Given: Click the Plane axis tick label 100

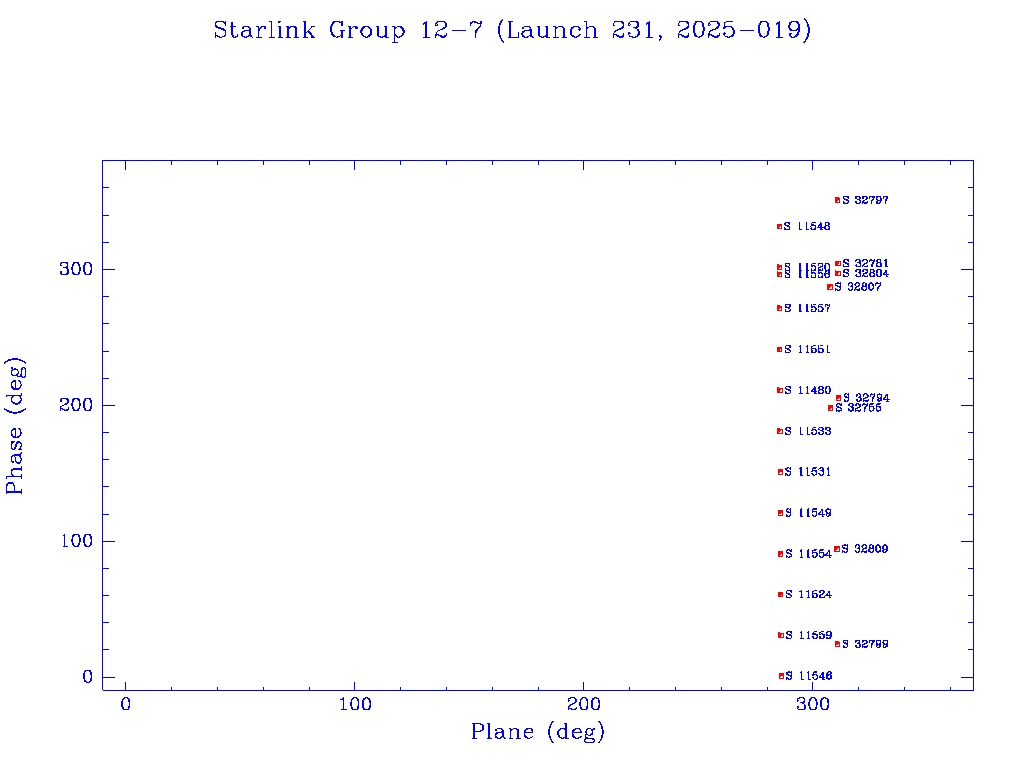Looking at the screenshot, I should [355, 704].
